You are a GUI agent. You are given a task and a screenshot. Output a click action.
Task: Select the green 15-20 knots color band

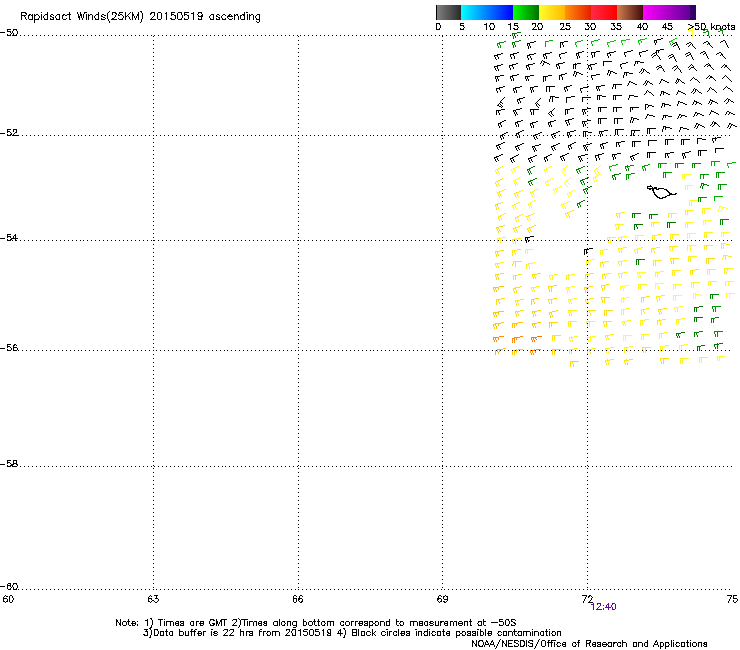[x=526, y=12]
